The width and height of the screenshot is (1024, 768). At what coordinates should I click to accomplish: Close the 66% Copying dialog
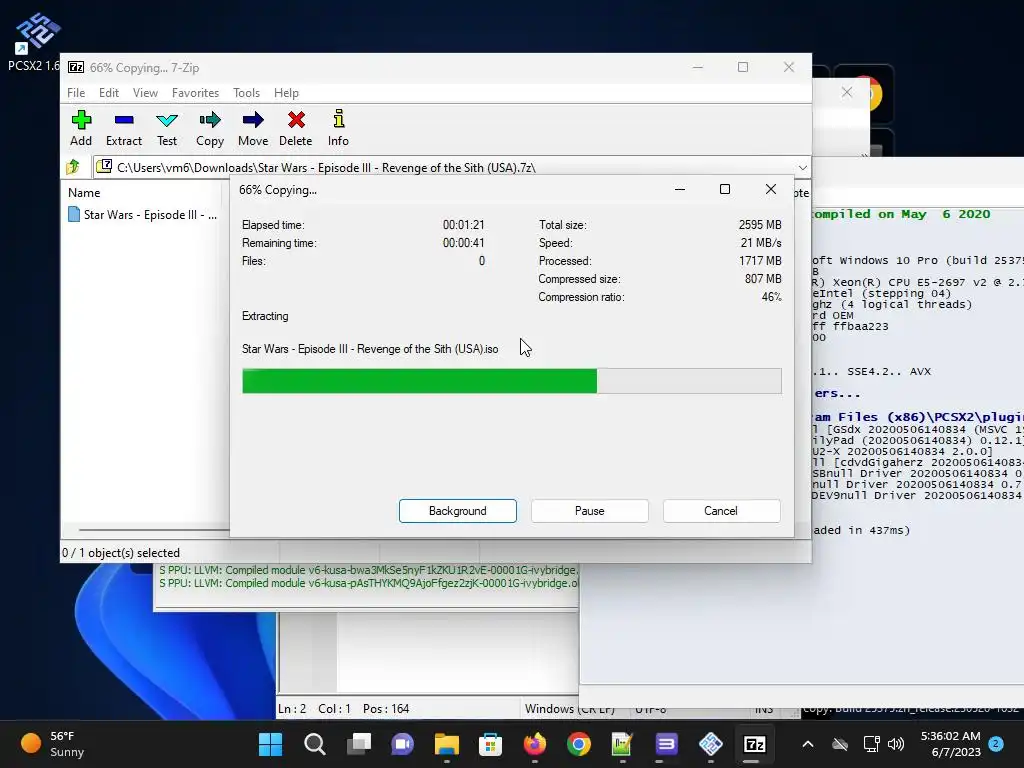pos(771,189)
